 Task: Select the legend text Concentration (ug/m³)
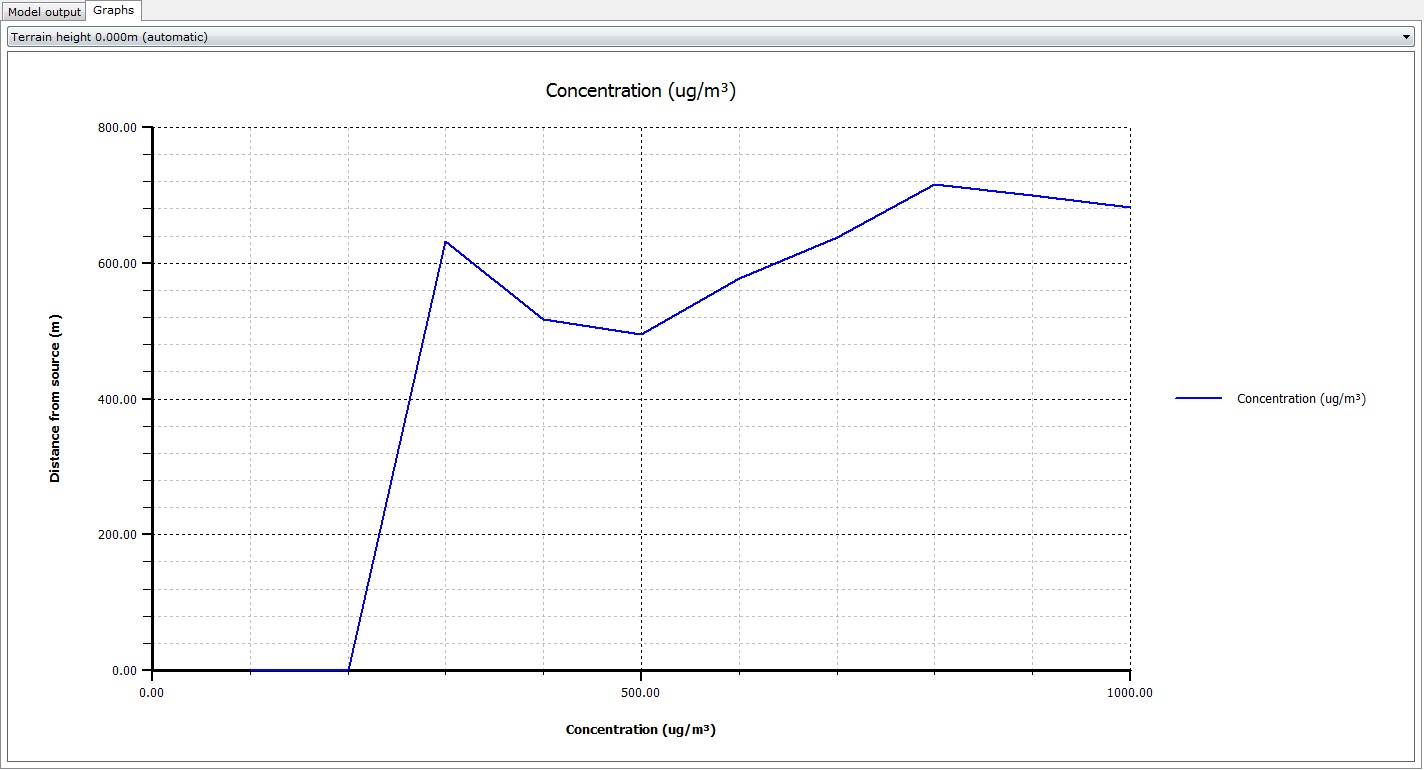(1301, 399)
